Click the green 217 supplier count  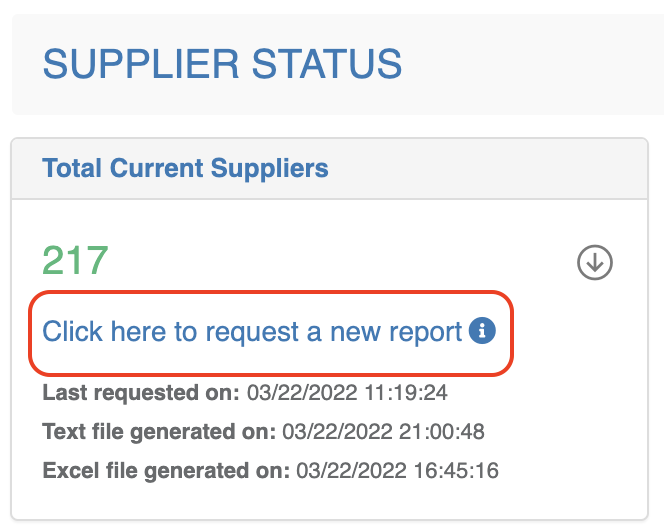tap(75, 261)
